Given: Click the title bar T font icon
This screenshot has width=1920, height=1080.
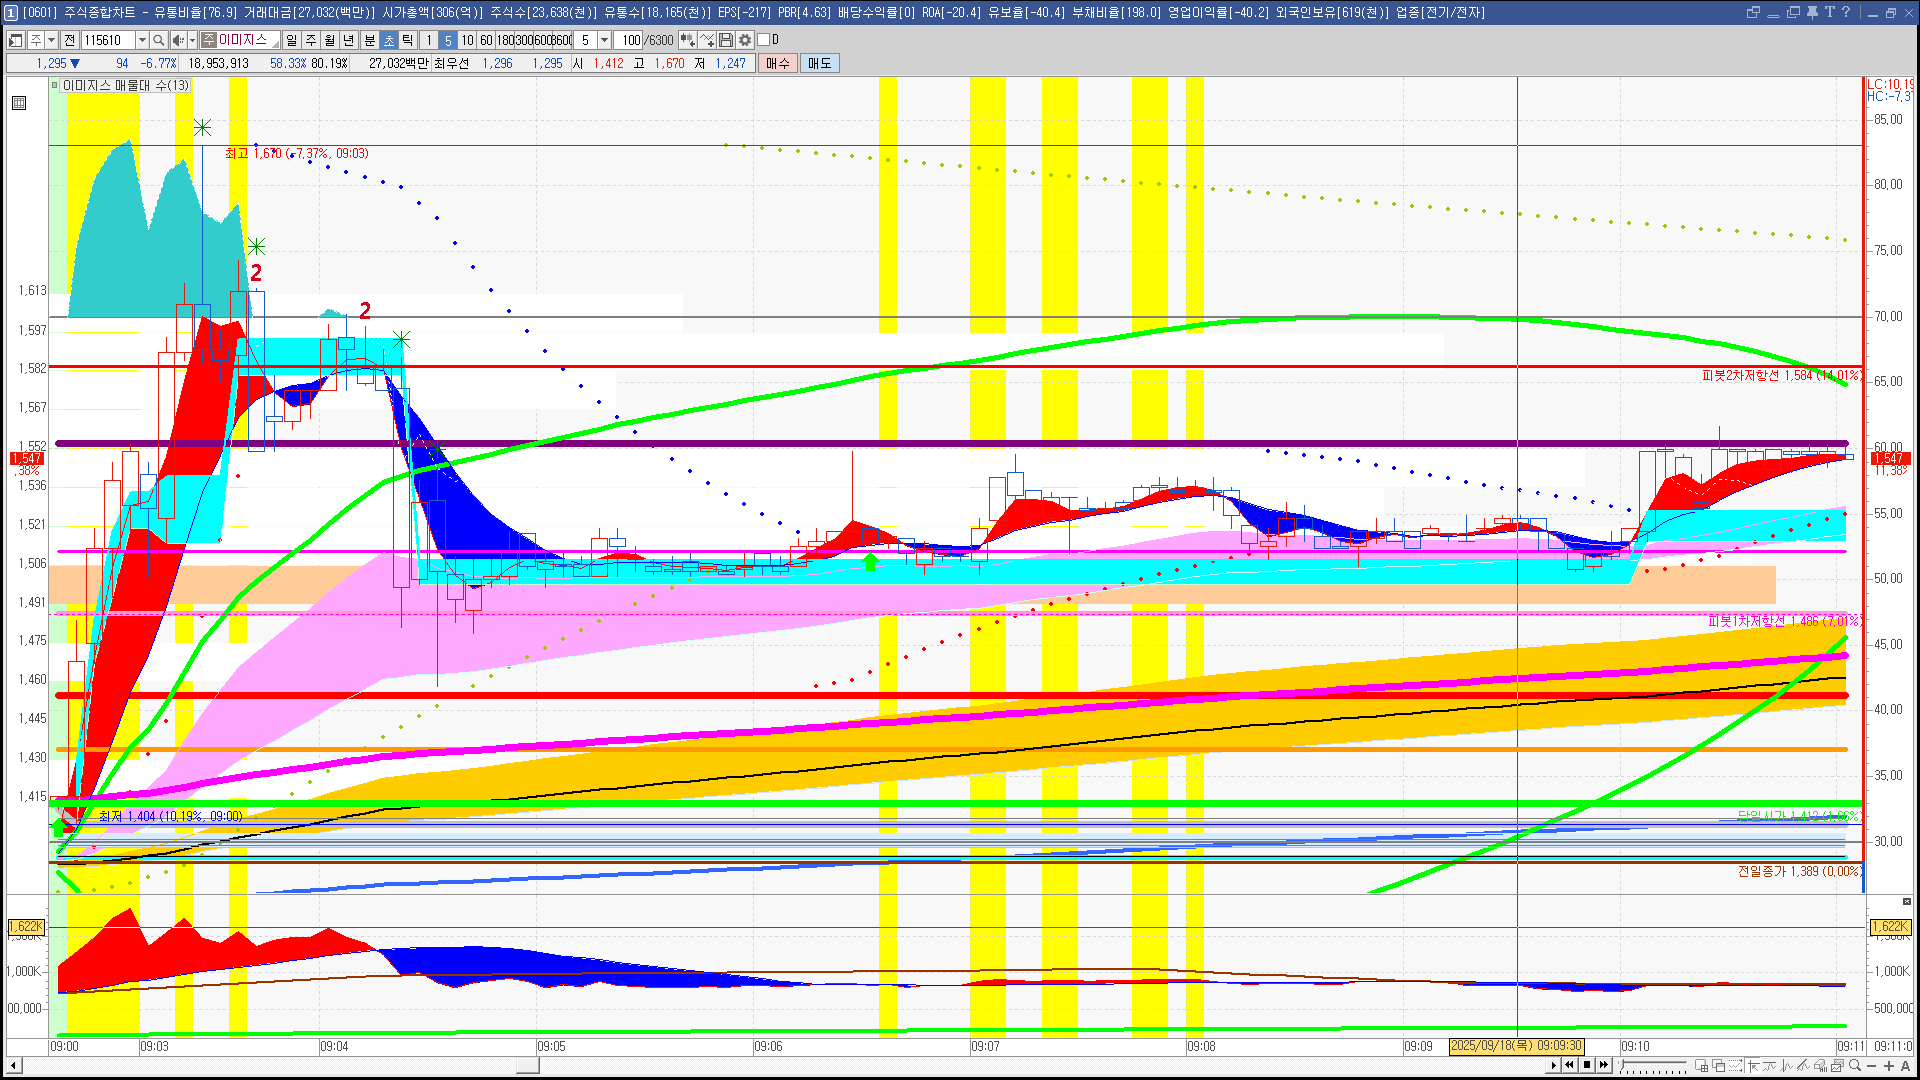Looking at the screenshot, I should pos(1829,12).
